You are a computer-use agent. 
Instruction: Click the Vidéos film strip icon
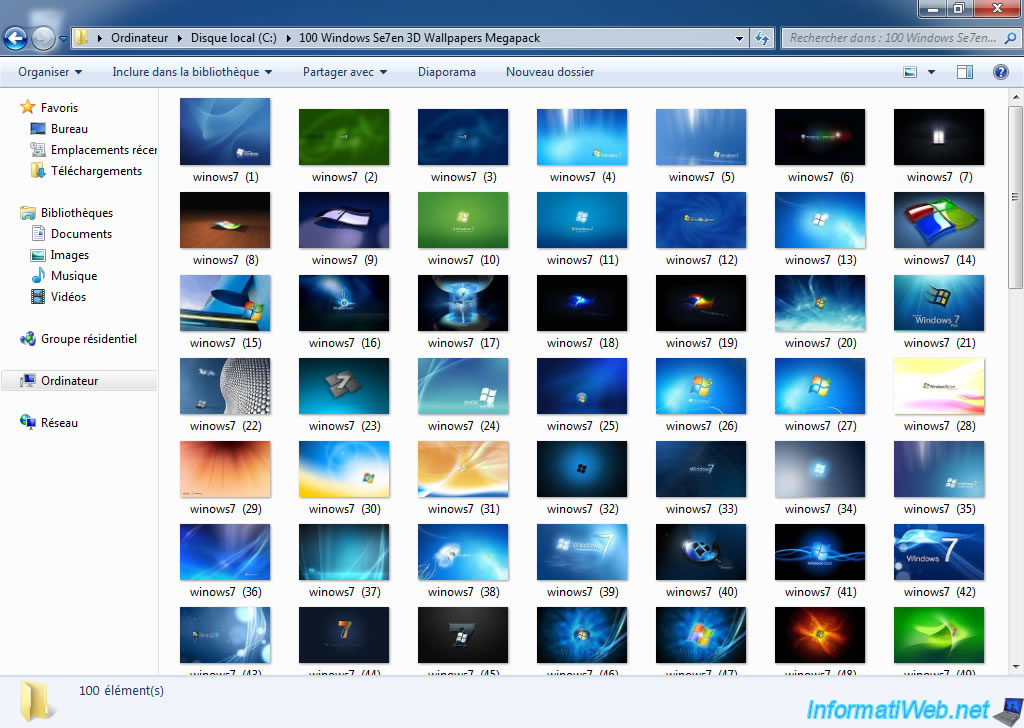pyautogui.click(x=38, y=296)
